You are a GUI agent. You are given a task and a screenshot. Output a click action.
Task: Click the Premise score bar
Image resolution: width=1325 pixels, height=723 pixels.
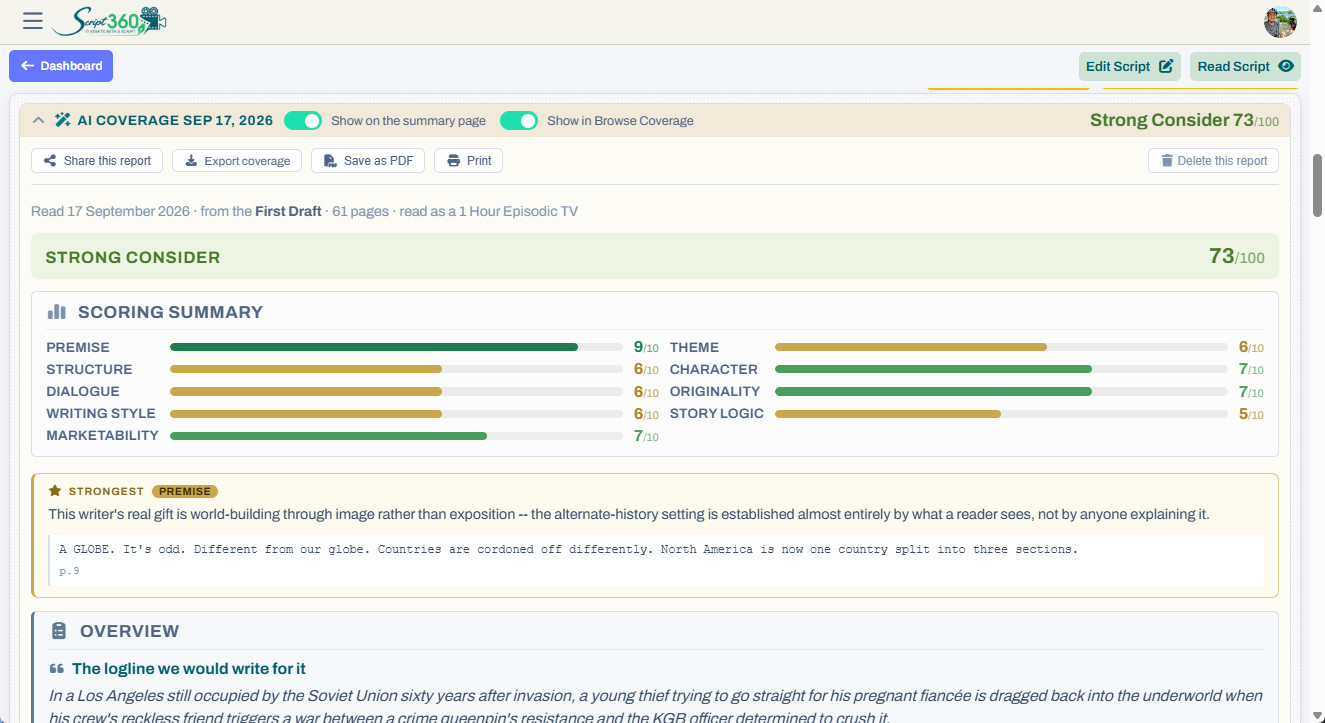pyautogui.click(x=396, y=347)
